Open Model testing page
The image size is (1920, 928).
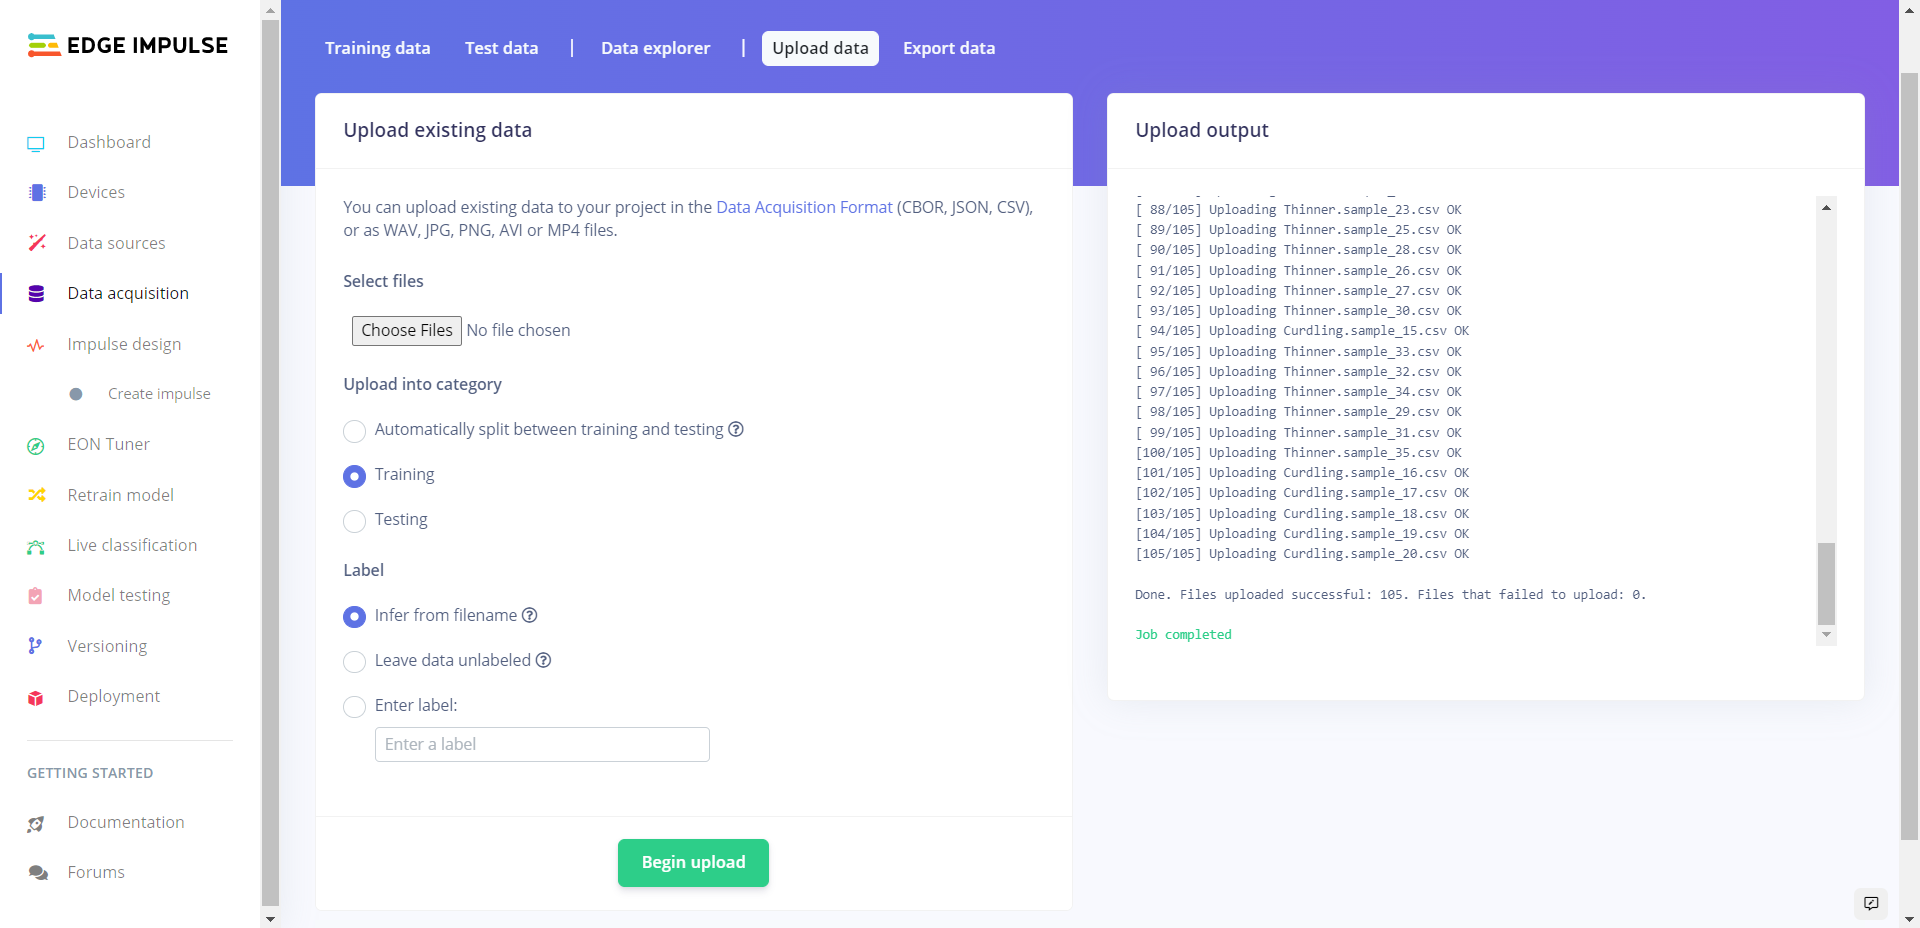118,595
